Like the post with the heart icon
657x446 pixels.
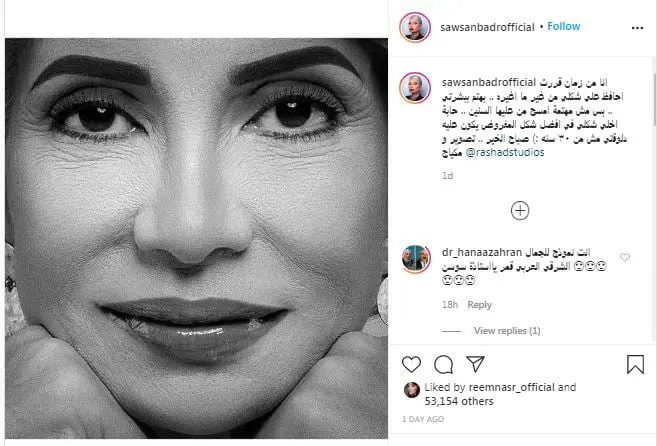(x=411, y=364)
